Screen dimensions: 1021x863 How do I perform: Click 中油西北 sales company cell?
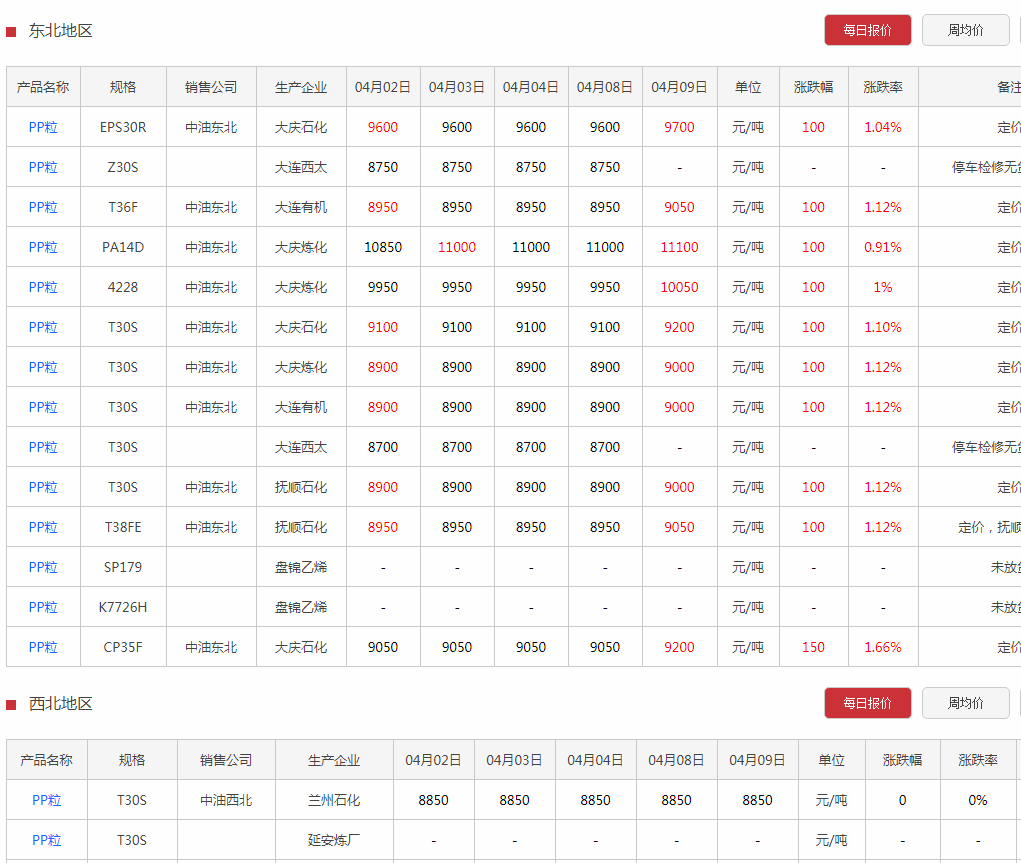226,800
